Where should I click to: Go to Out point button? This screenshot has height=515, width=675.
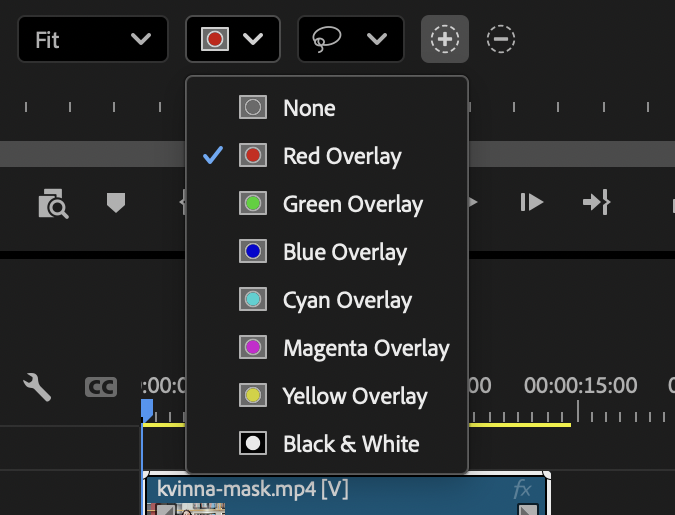597,202
